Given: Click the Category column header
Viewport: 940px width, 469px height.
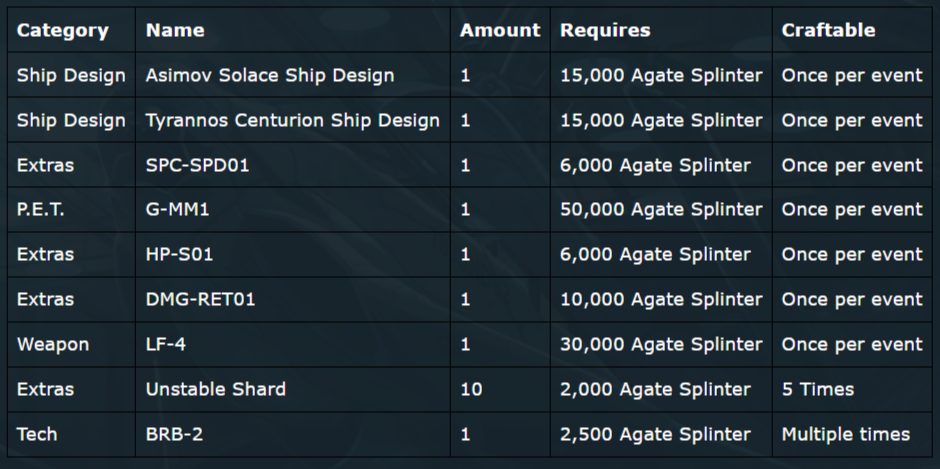Looking at the screenshot, I should tap(62, 31).
